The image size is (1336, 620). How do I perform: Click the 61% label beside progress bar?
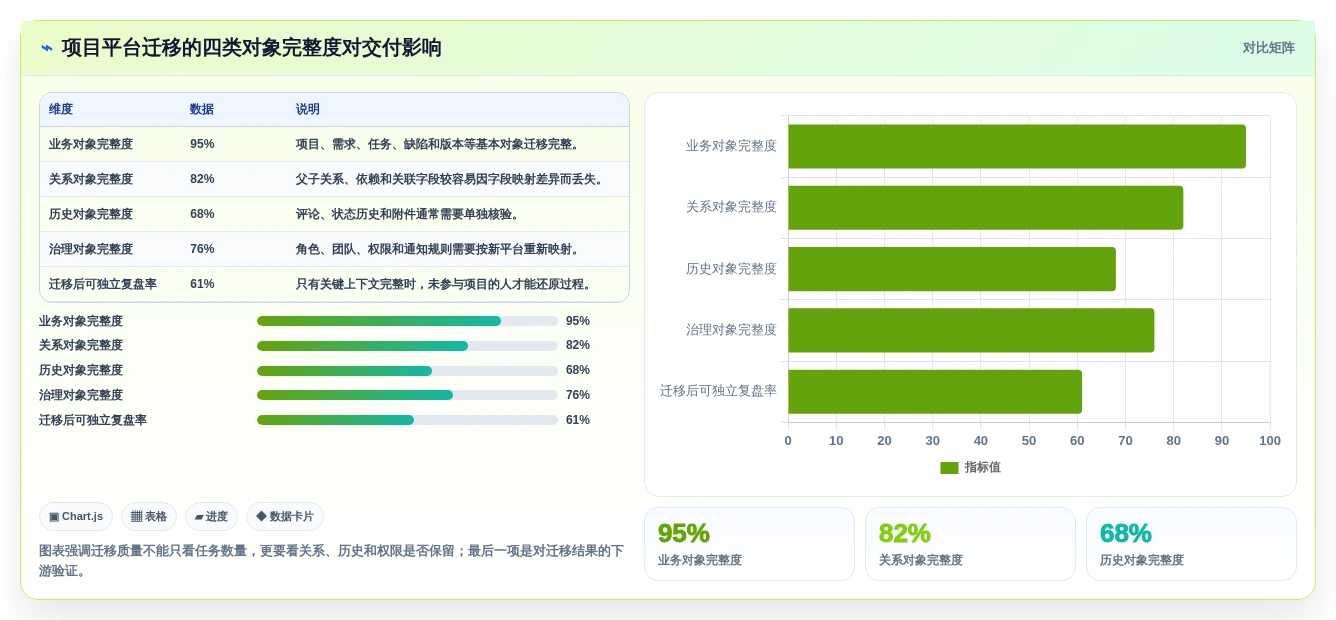(578, 420)
